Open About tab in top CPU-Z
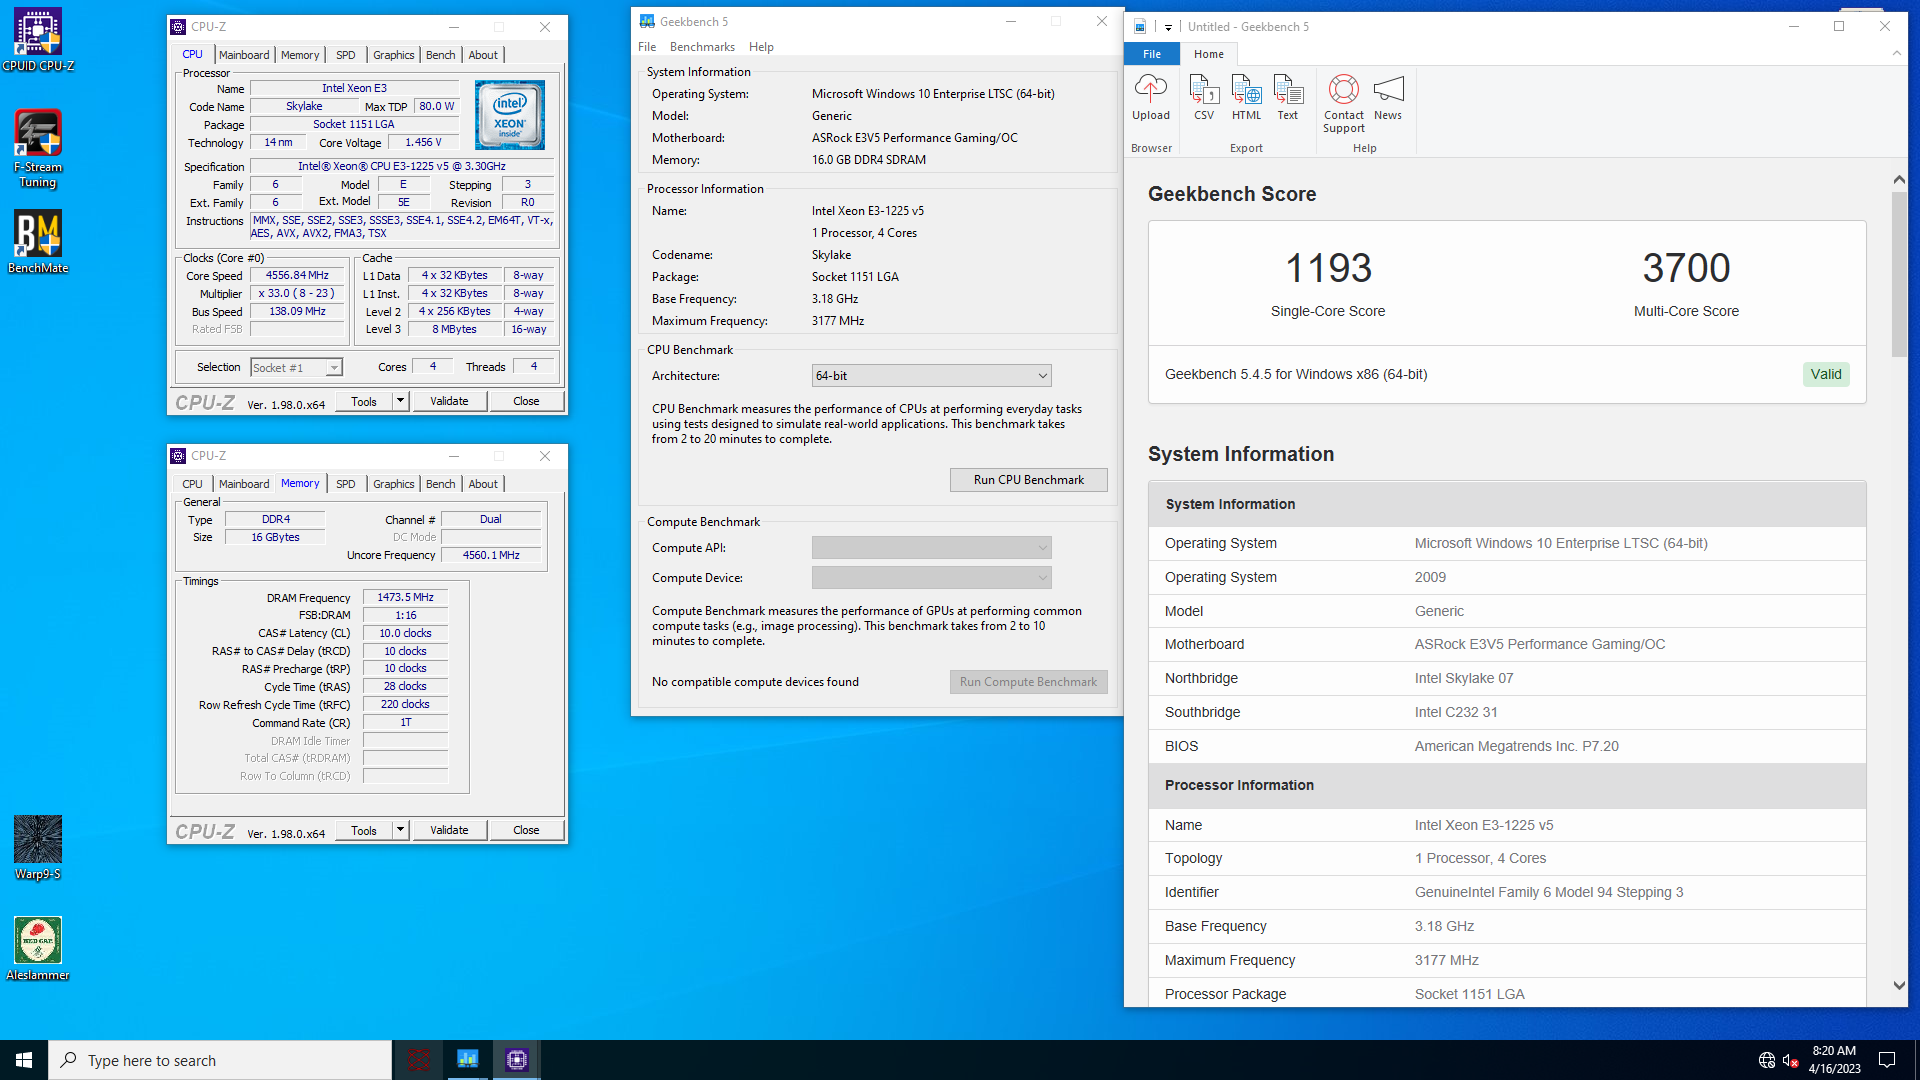The image size is (1920, 1080). [x=483, y=55]
